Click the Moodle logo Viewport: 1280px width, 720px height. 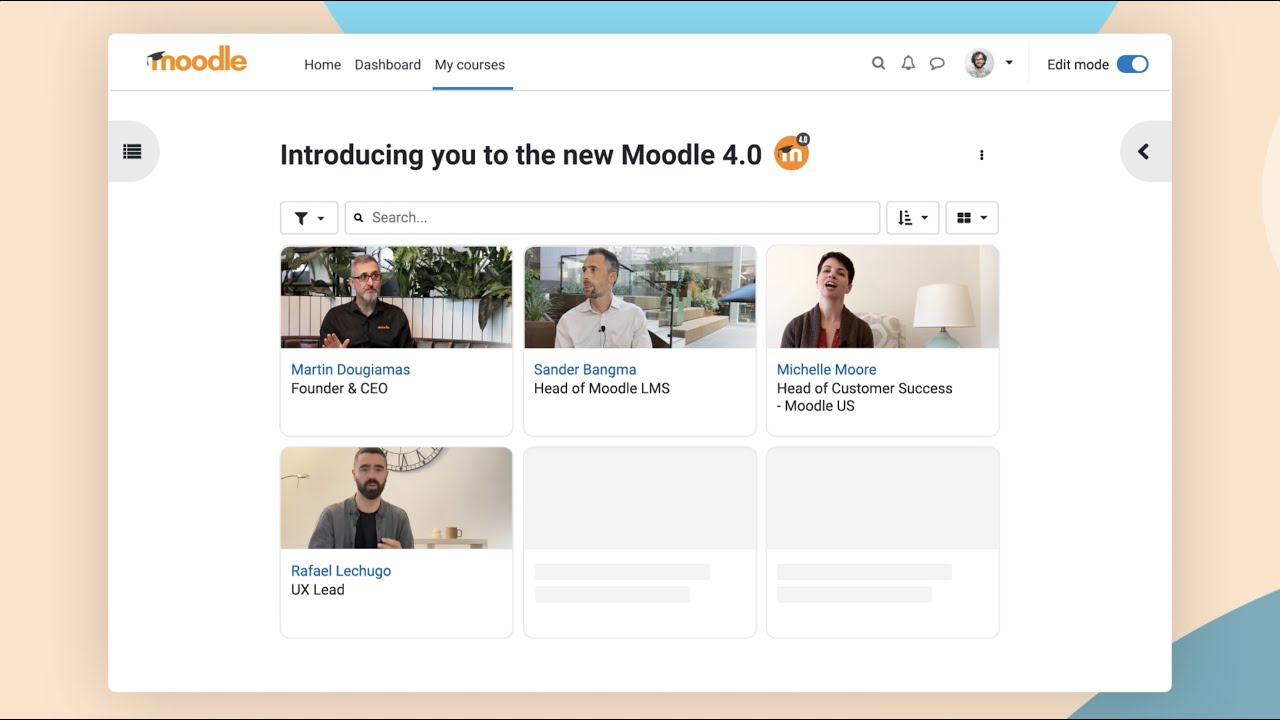pyautogui.click(x=196, y=60)
